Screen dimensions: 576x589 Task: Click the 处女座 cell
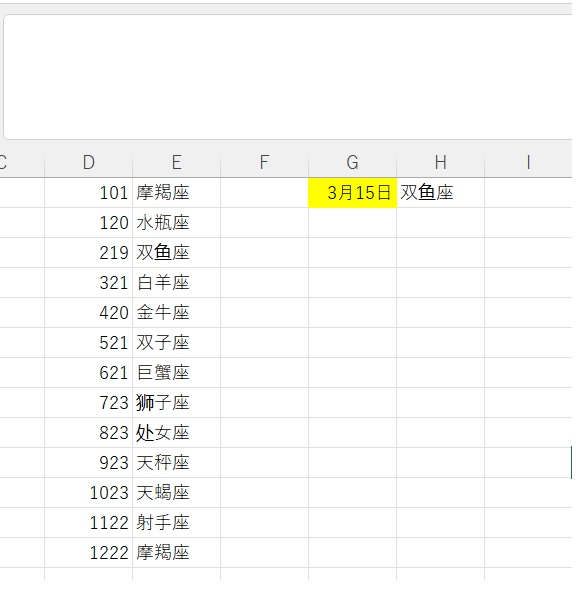pos(177,433)
